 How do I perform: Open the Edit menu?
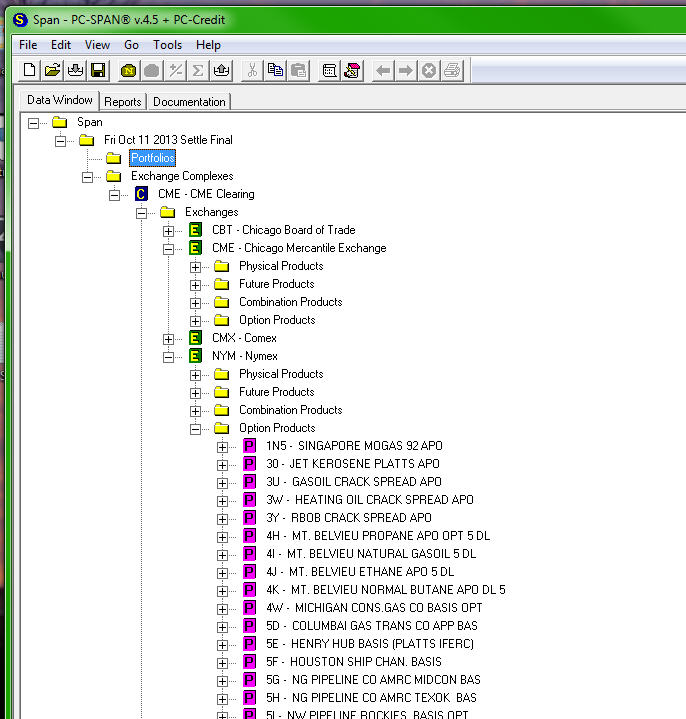pyautogui.click(x=61, y=45)
